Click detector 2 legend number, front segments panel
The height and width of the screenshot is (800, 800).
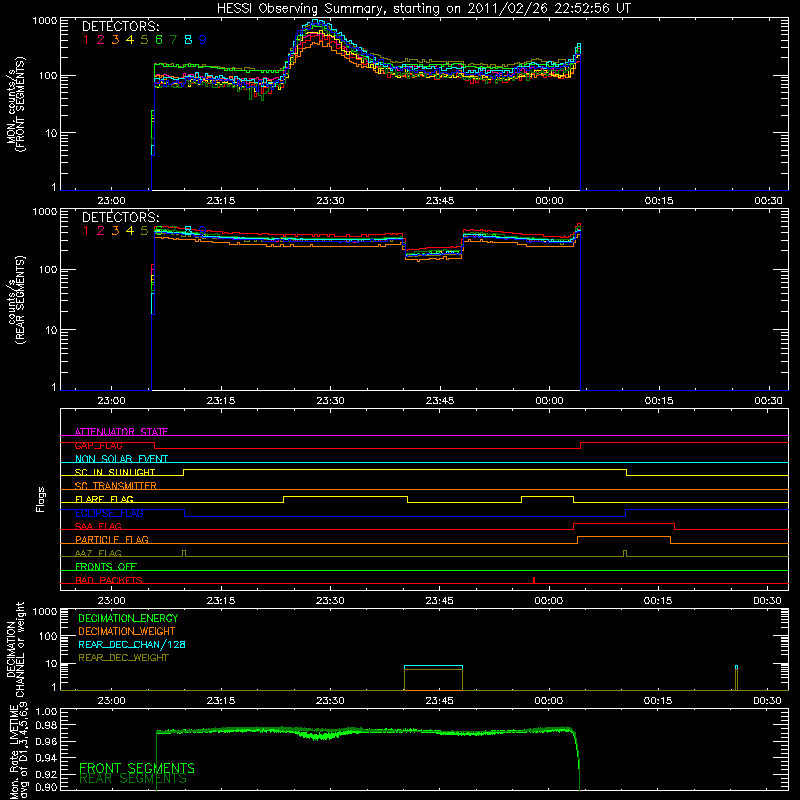[x=101, y=40]
